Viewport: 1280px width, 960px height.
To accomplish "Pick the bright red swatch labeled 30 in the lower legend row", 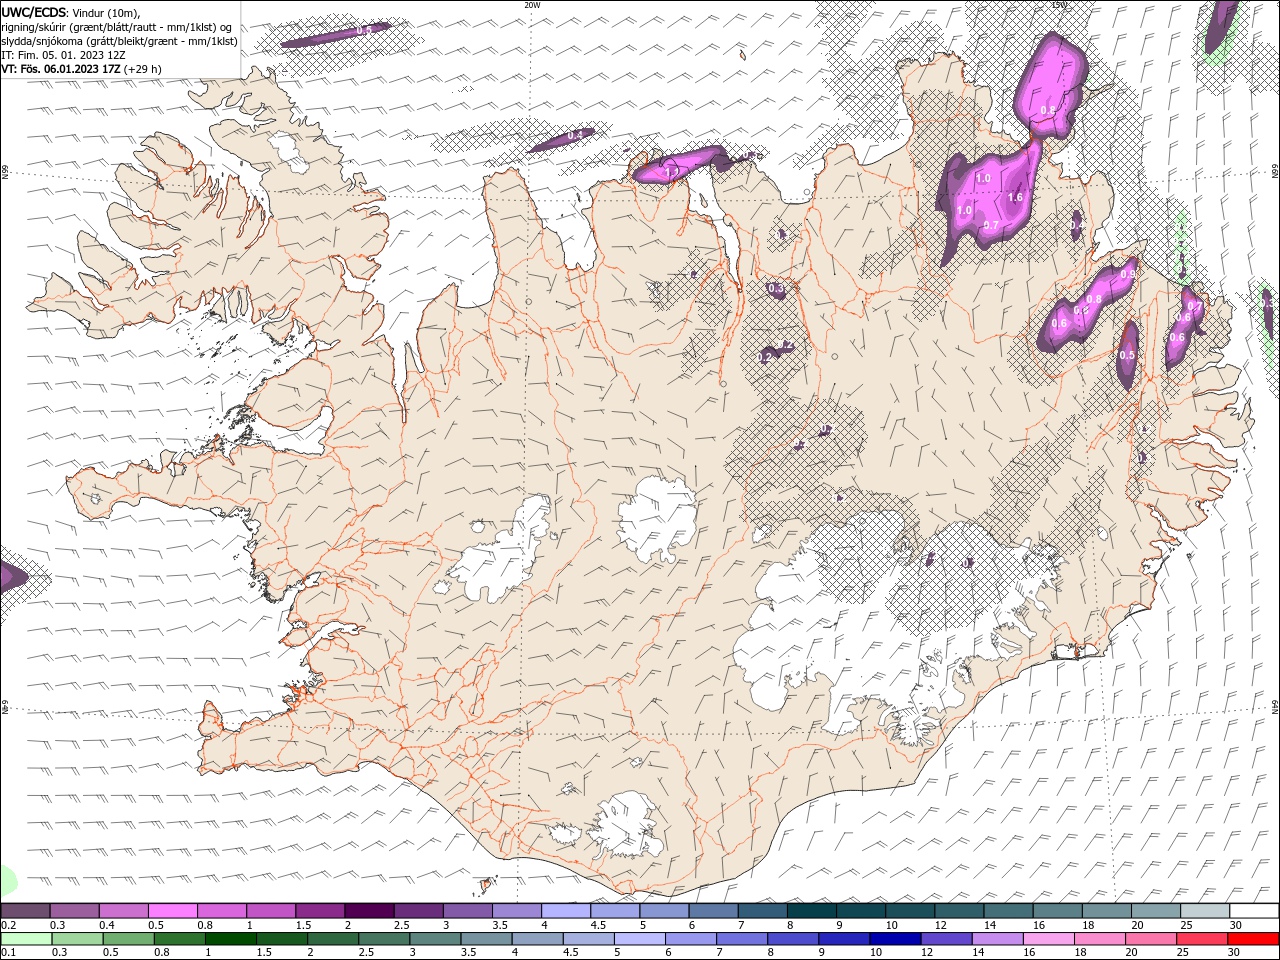I will click(x=1253, y=939).
